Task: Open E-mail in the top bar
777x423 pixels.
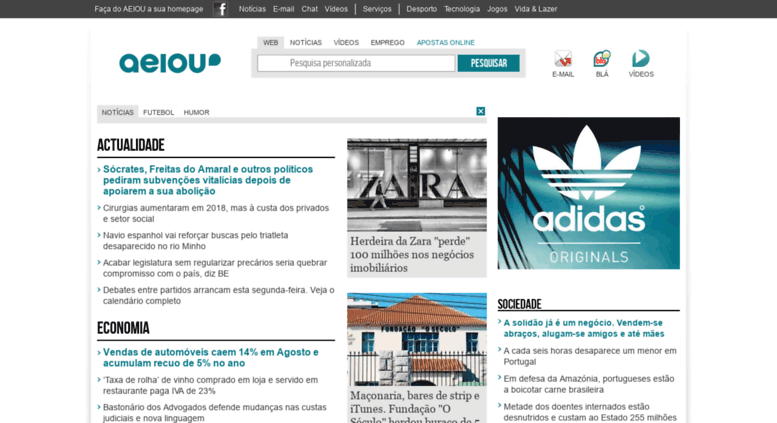Action: 283,9
